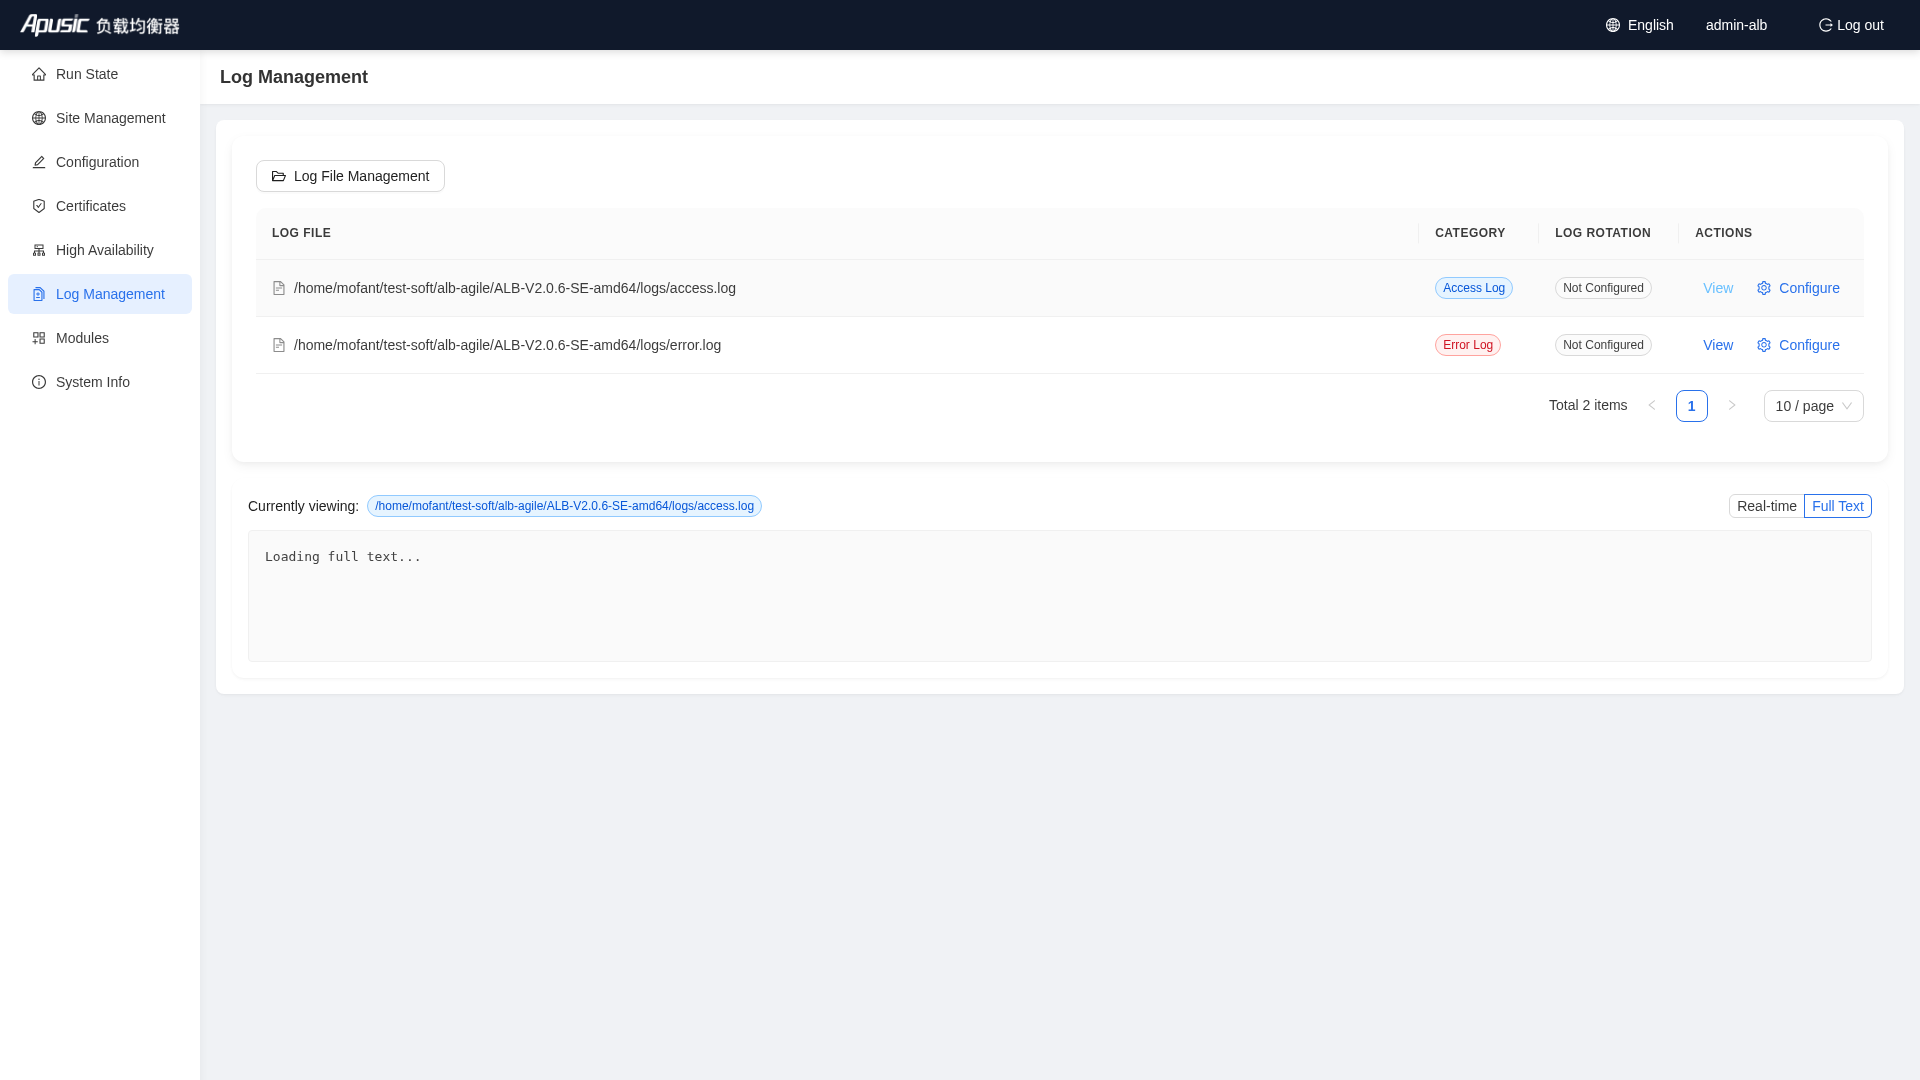Click the gear icon in the error.log row
The height and width of the screenshot is (1080, 1920).
point(1764,345)
